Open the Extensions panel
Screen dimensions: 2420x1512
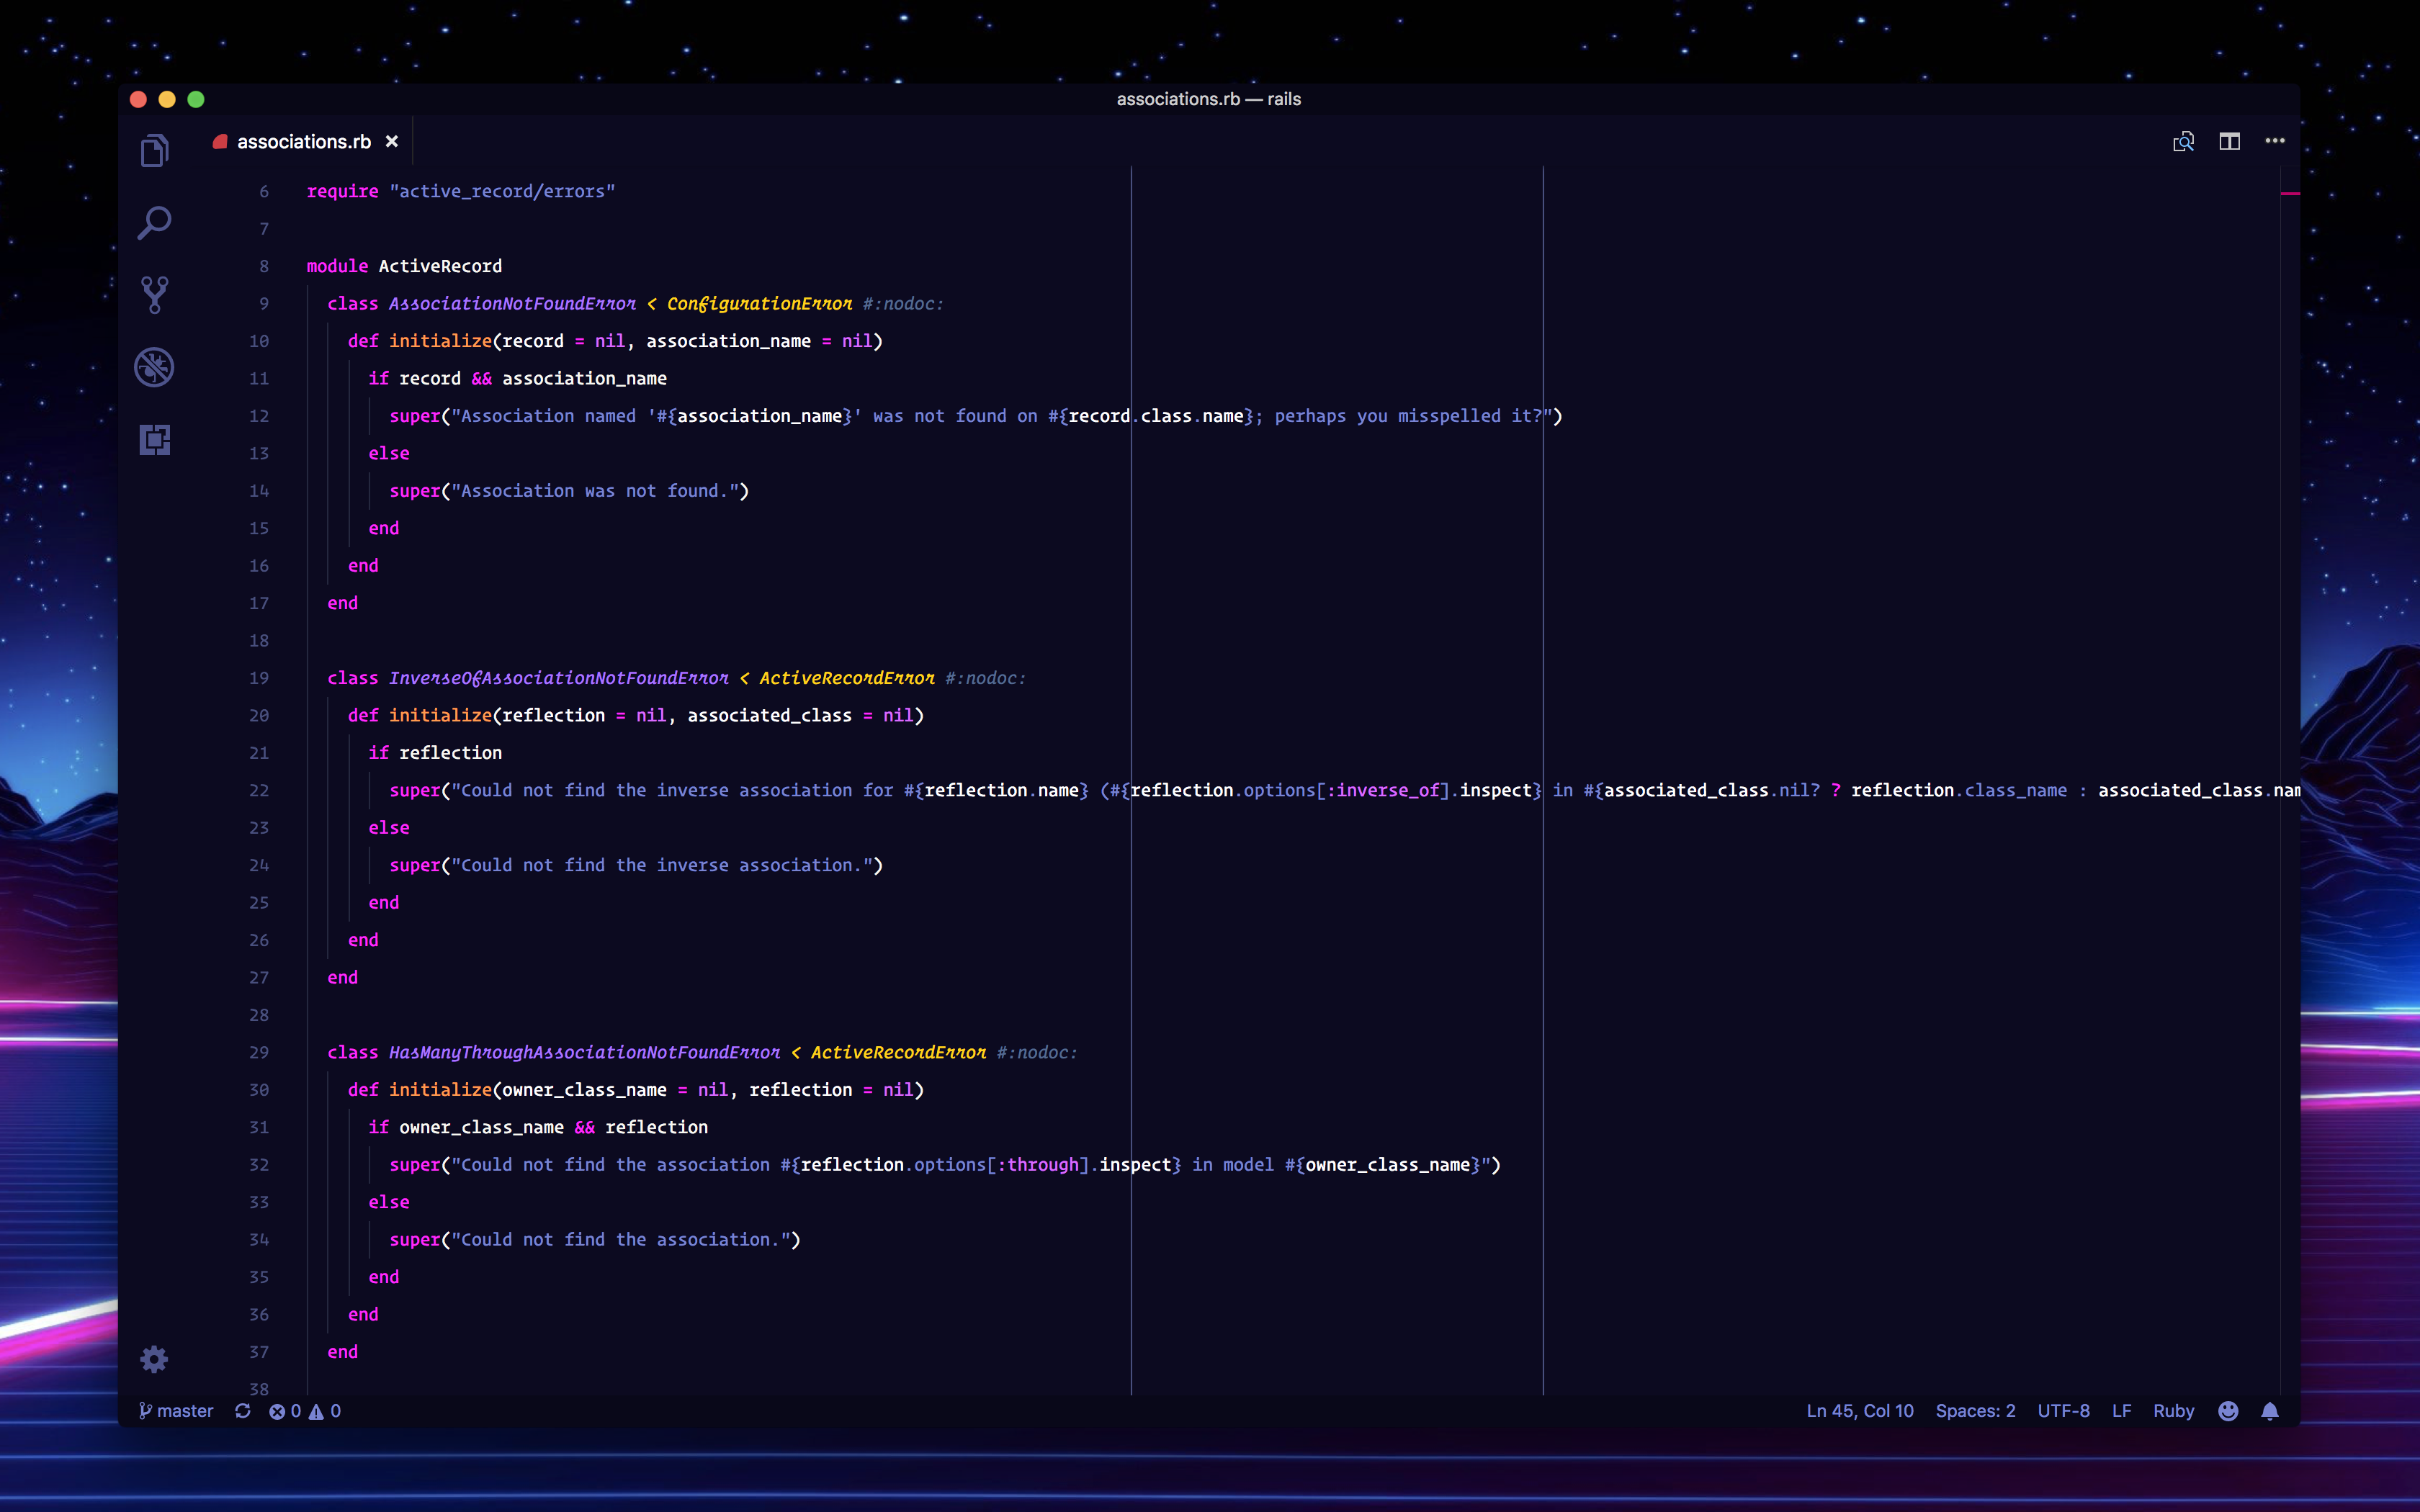pos(154,439)
